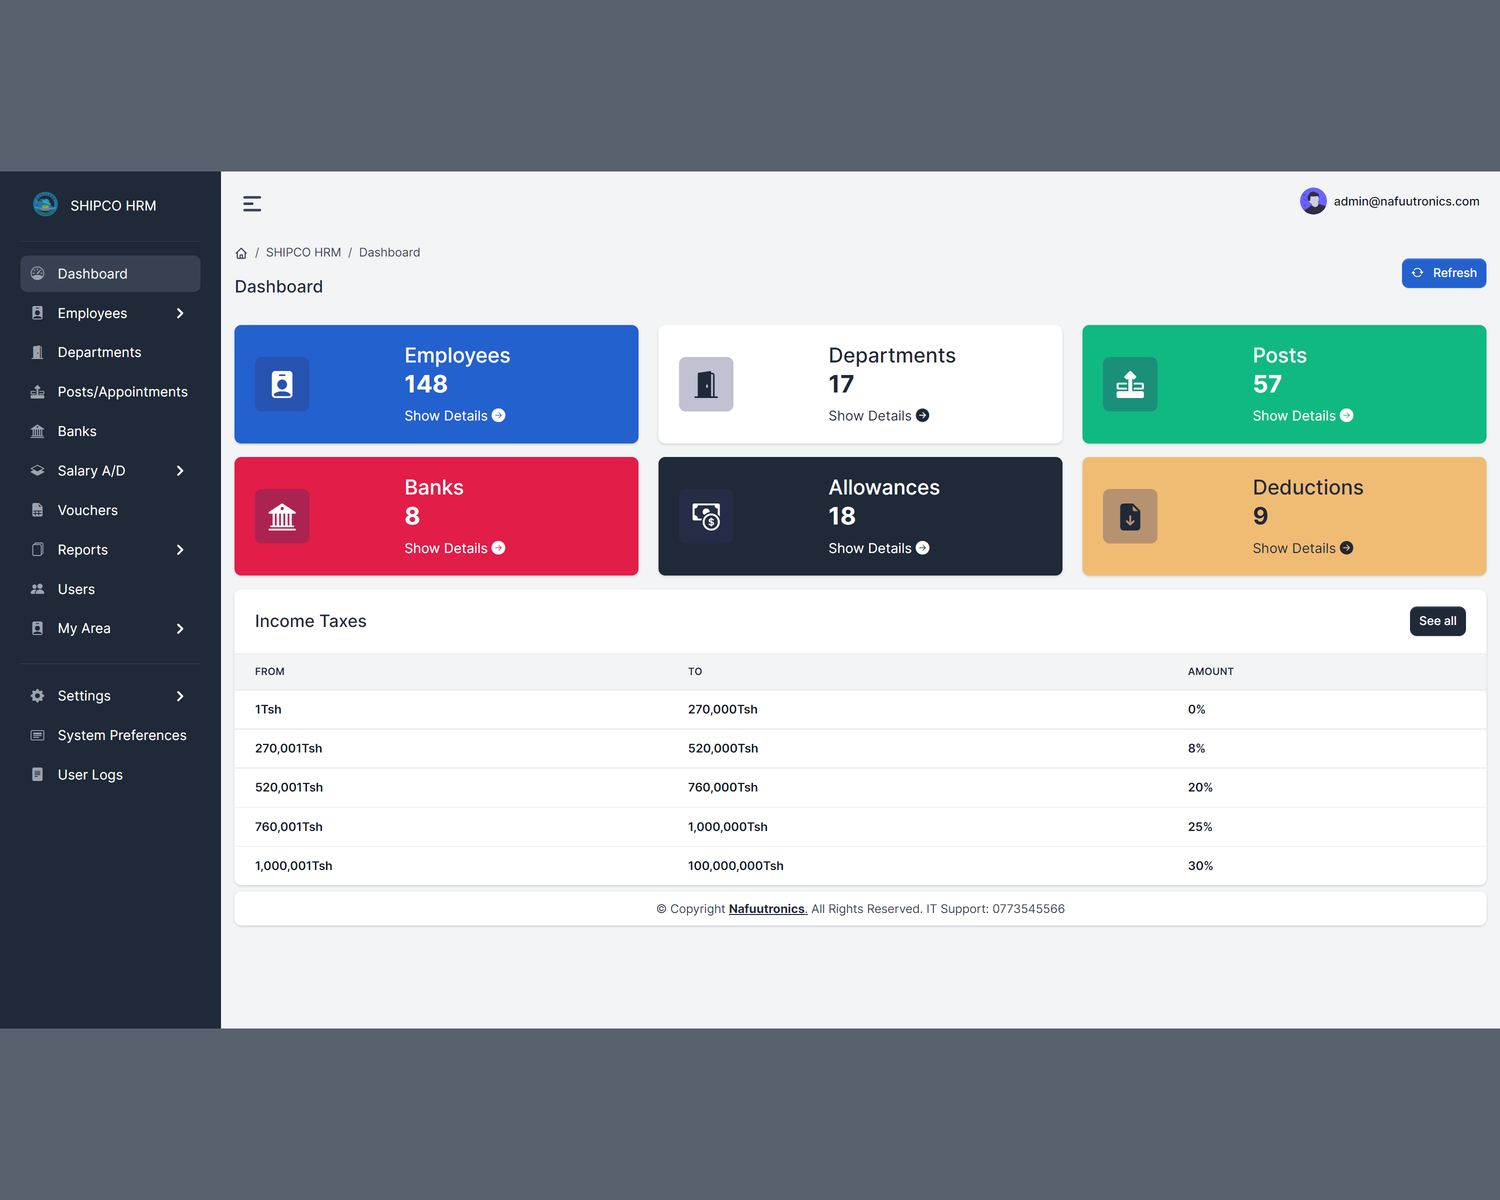Open the admin user avatar
The image size is (1500, 1200).
pos(1313,201)
